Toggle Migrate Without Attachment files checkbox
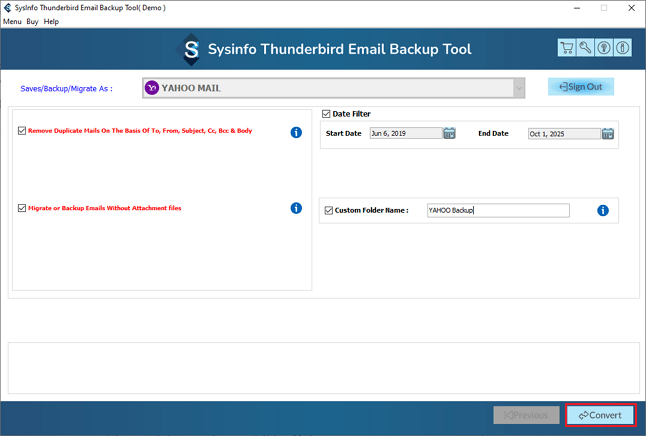Viewport: 646px width, 436px height. (22, 208)
